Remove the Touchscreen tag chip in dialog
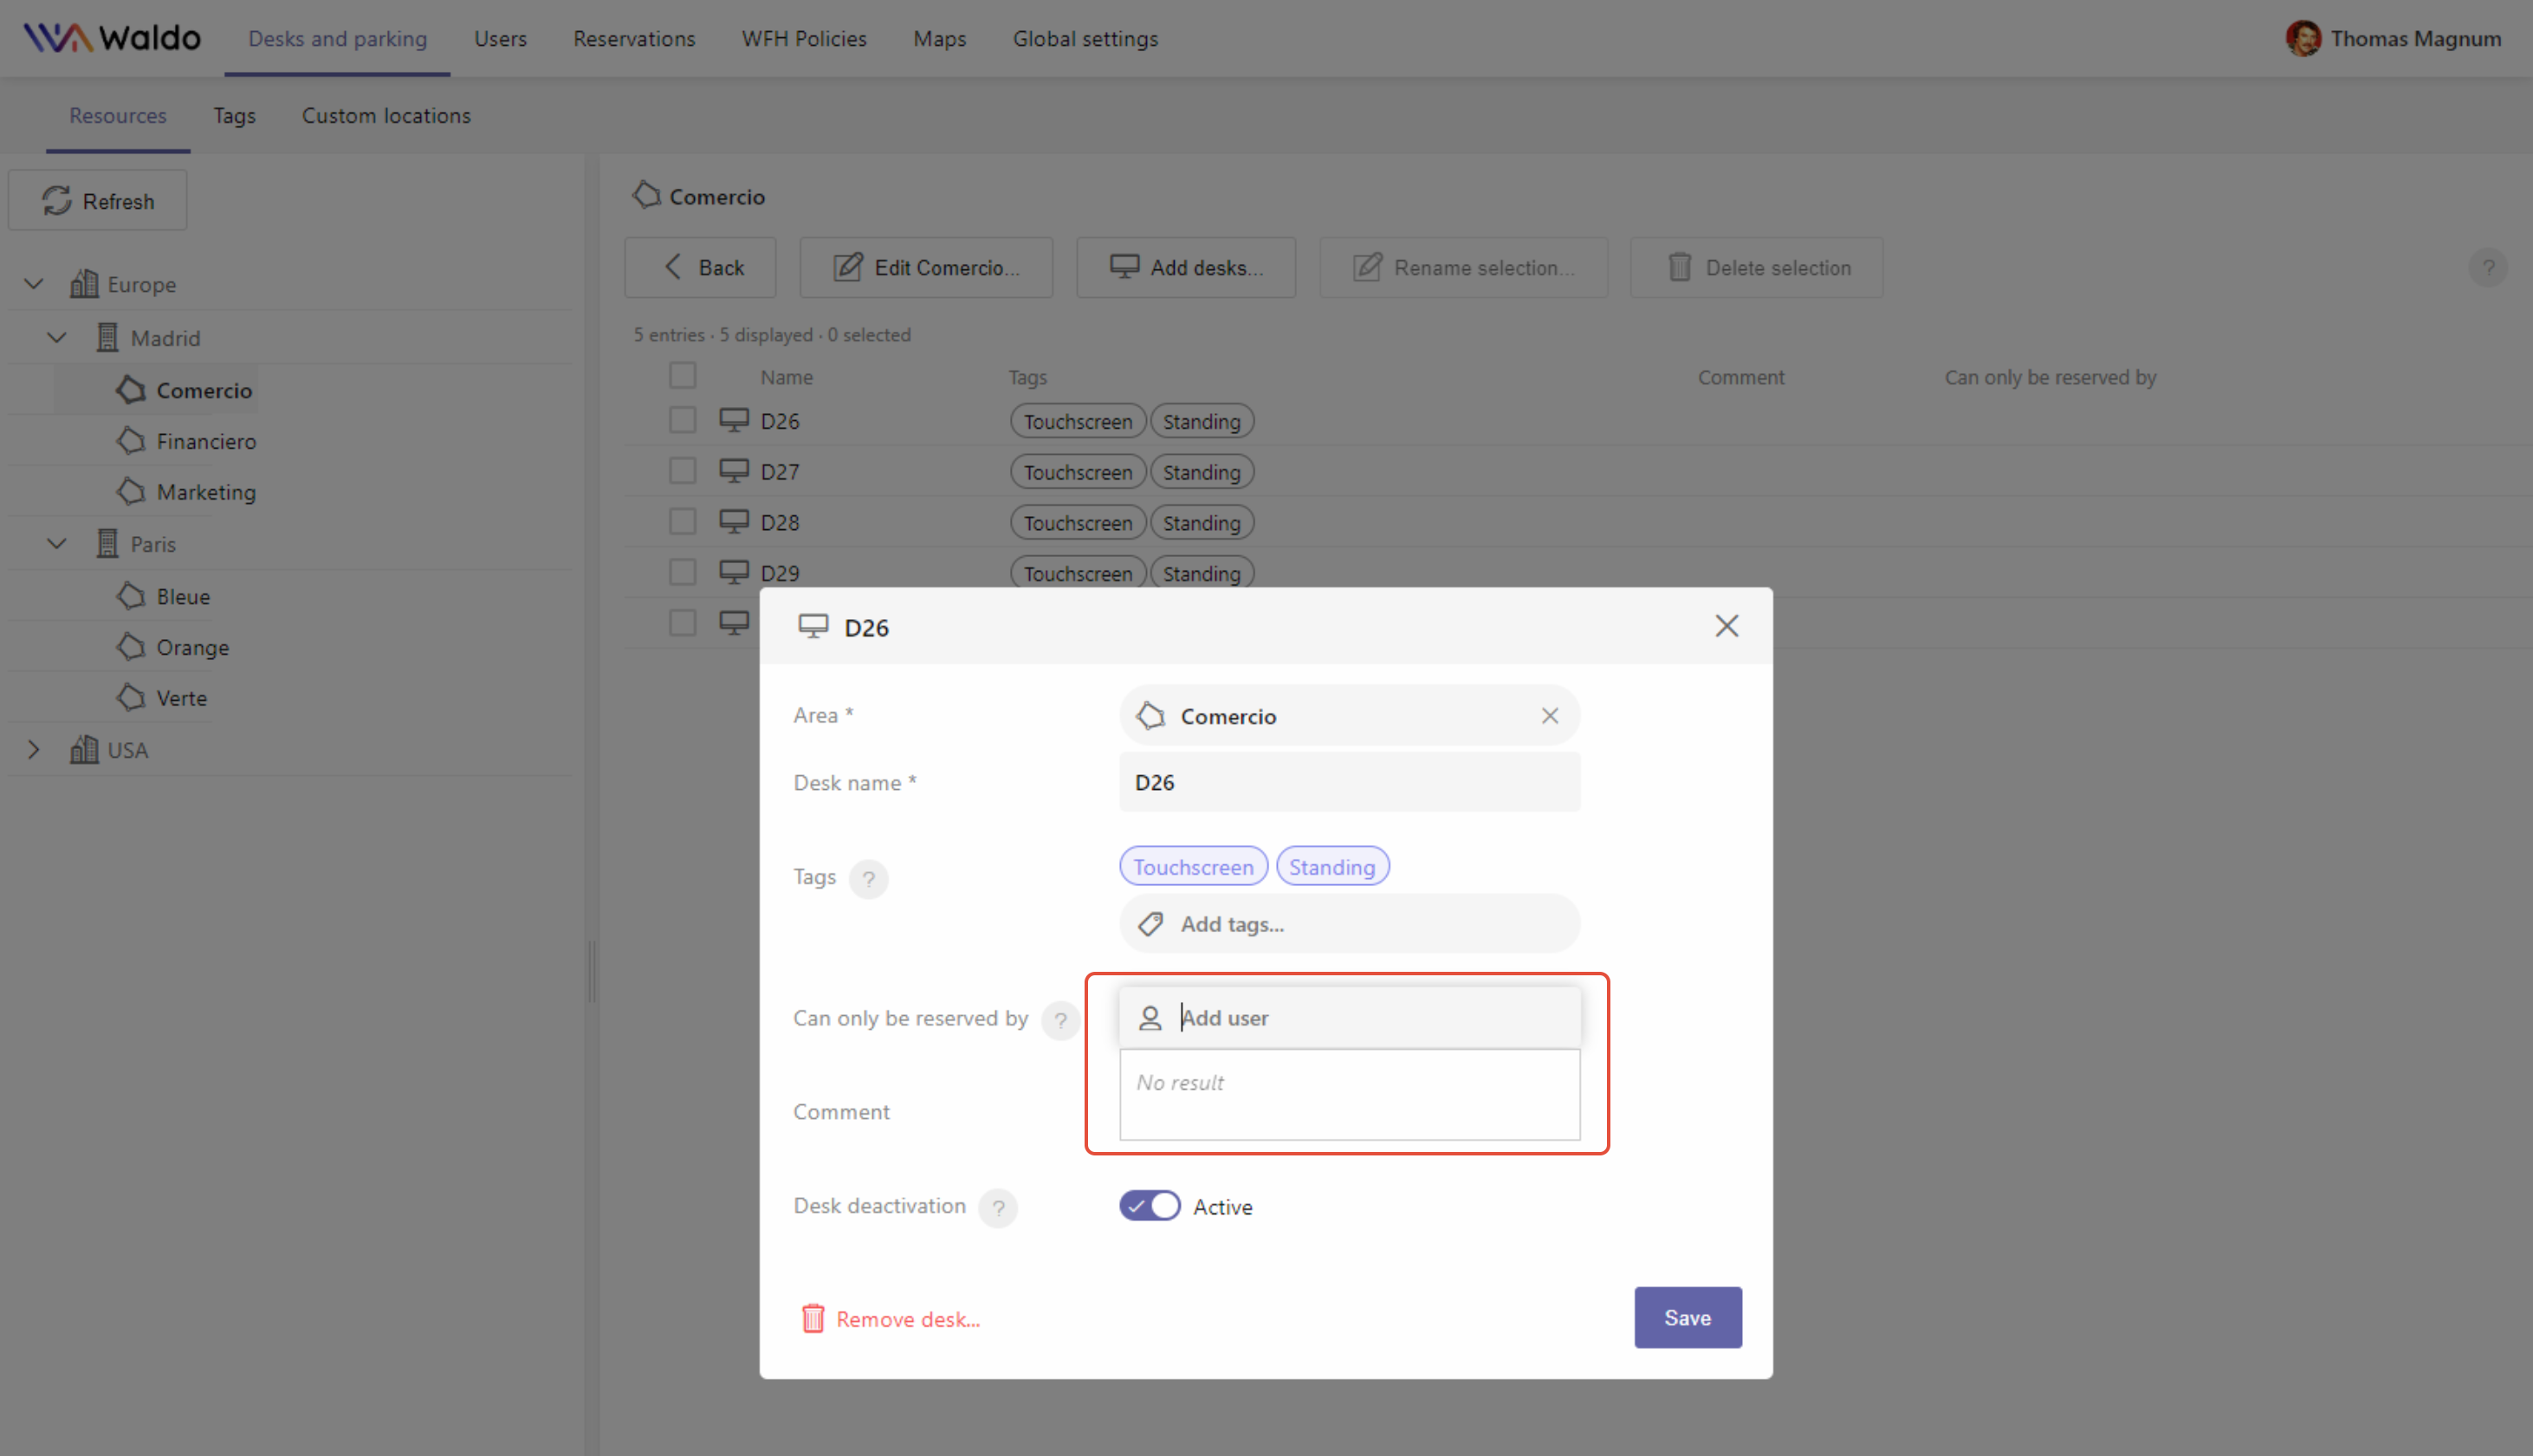This screenshot has width=2533, height=1456. tap(1193, 867)
